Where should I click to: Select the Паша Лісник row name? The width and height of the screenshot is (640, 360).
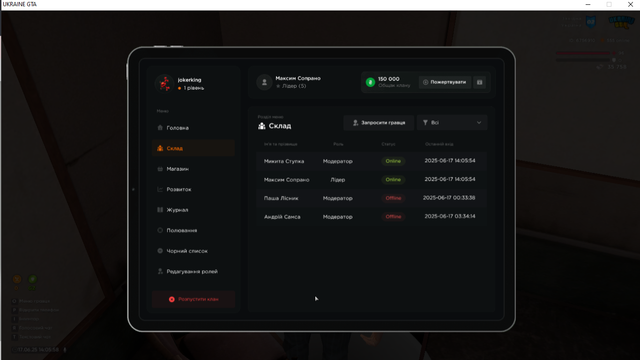(x=281, y=198)
